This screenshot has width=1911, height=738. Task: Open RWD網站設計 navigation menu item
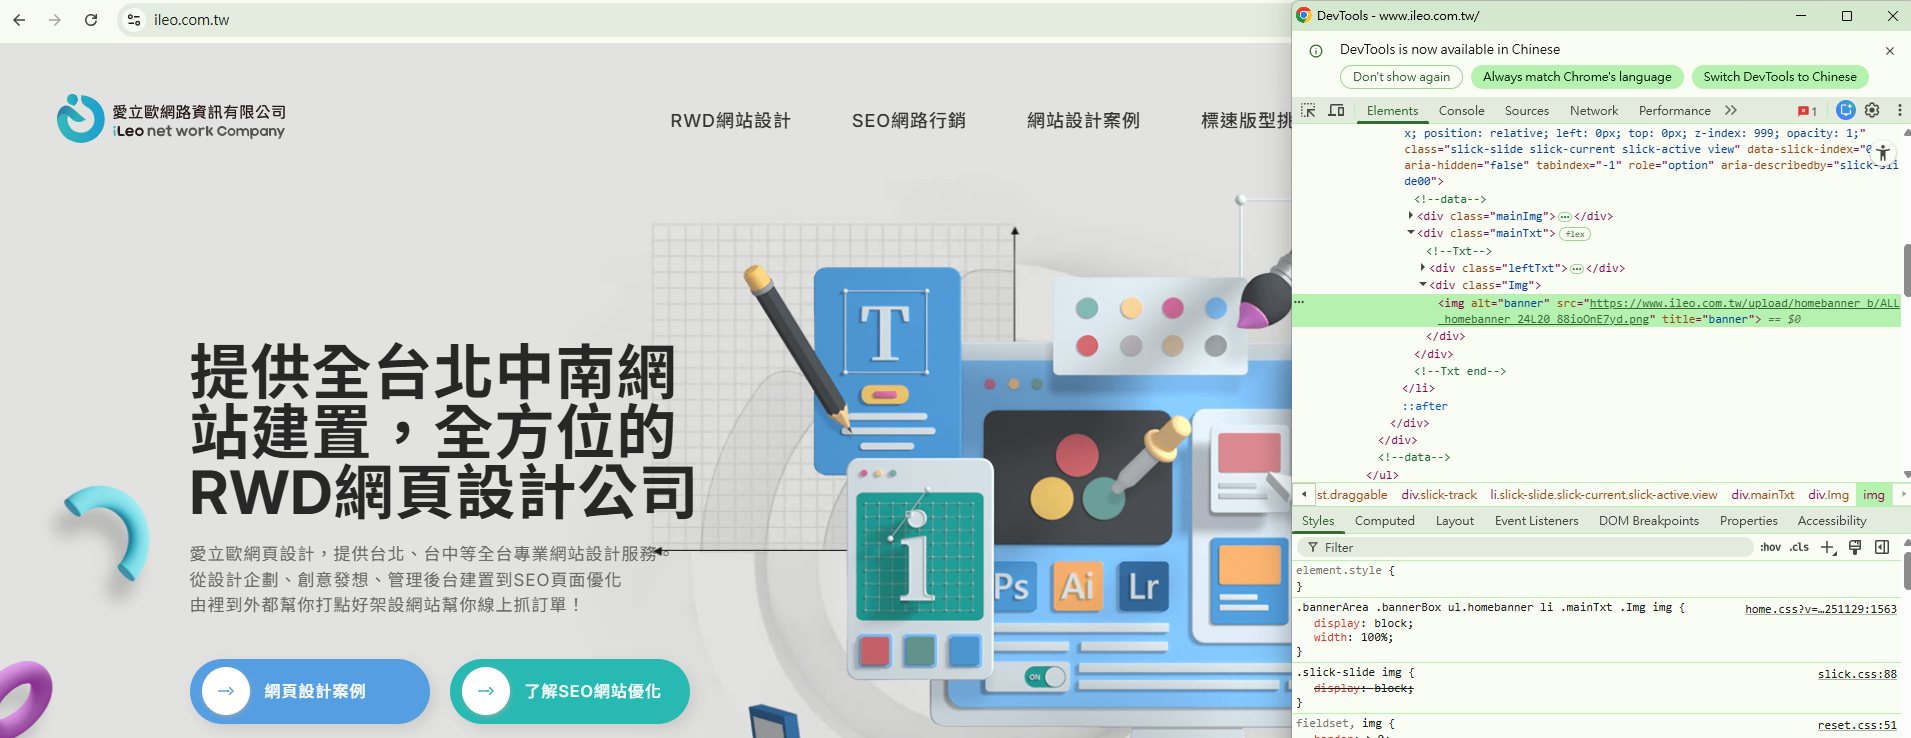[x=730, y=121]
